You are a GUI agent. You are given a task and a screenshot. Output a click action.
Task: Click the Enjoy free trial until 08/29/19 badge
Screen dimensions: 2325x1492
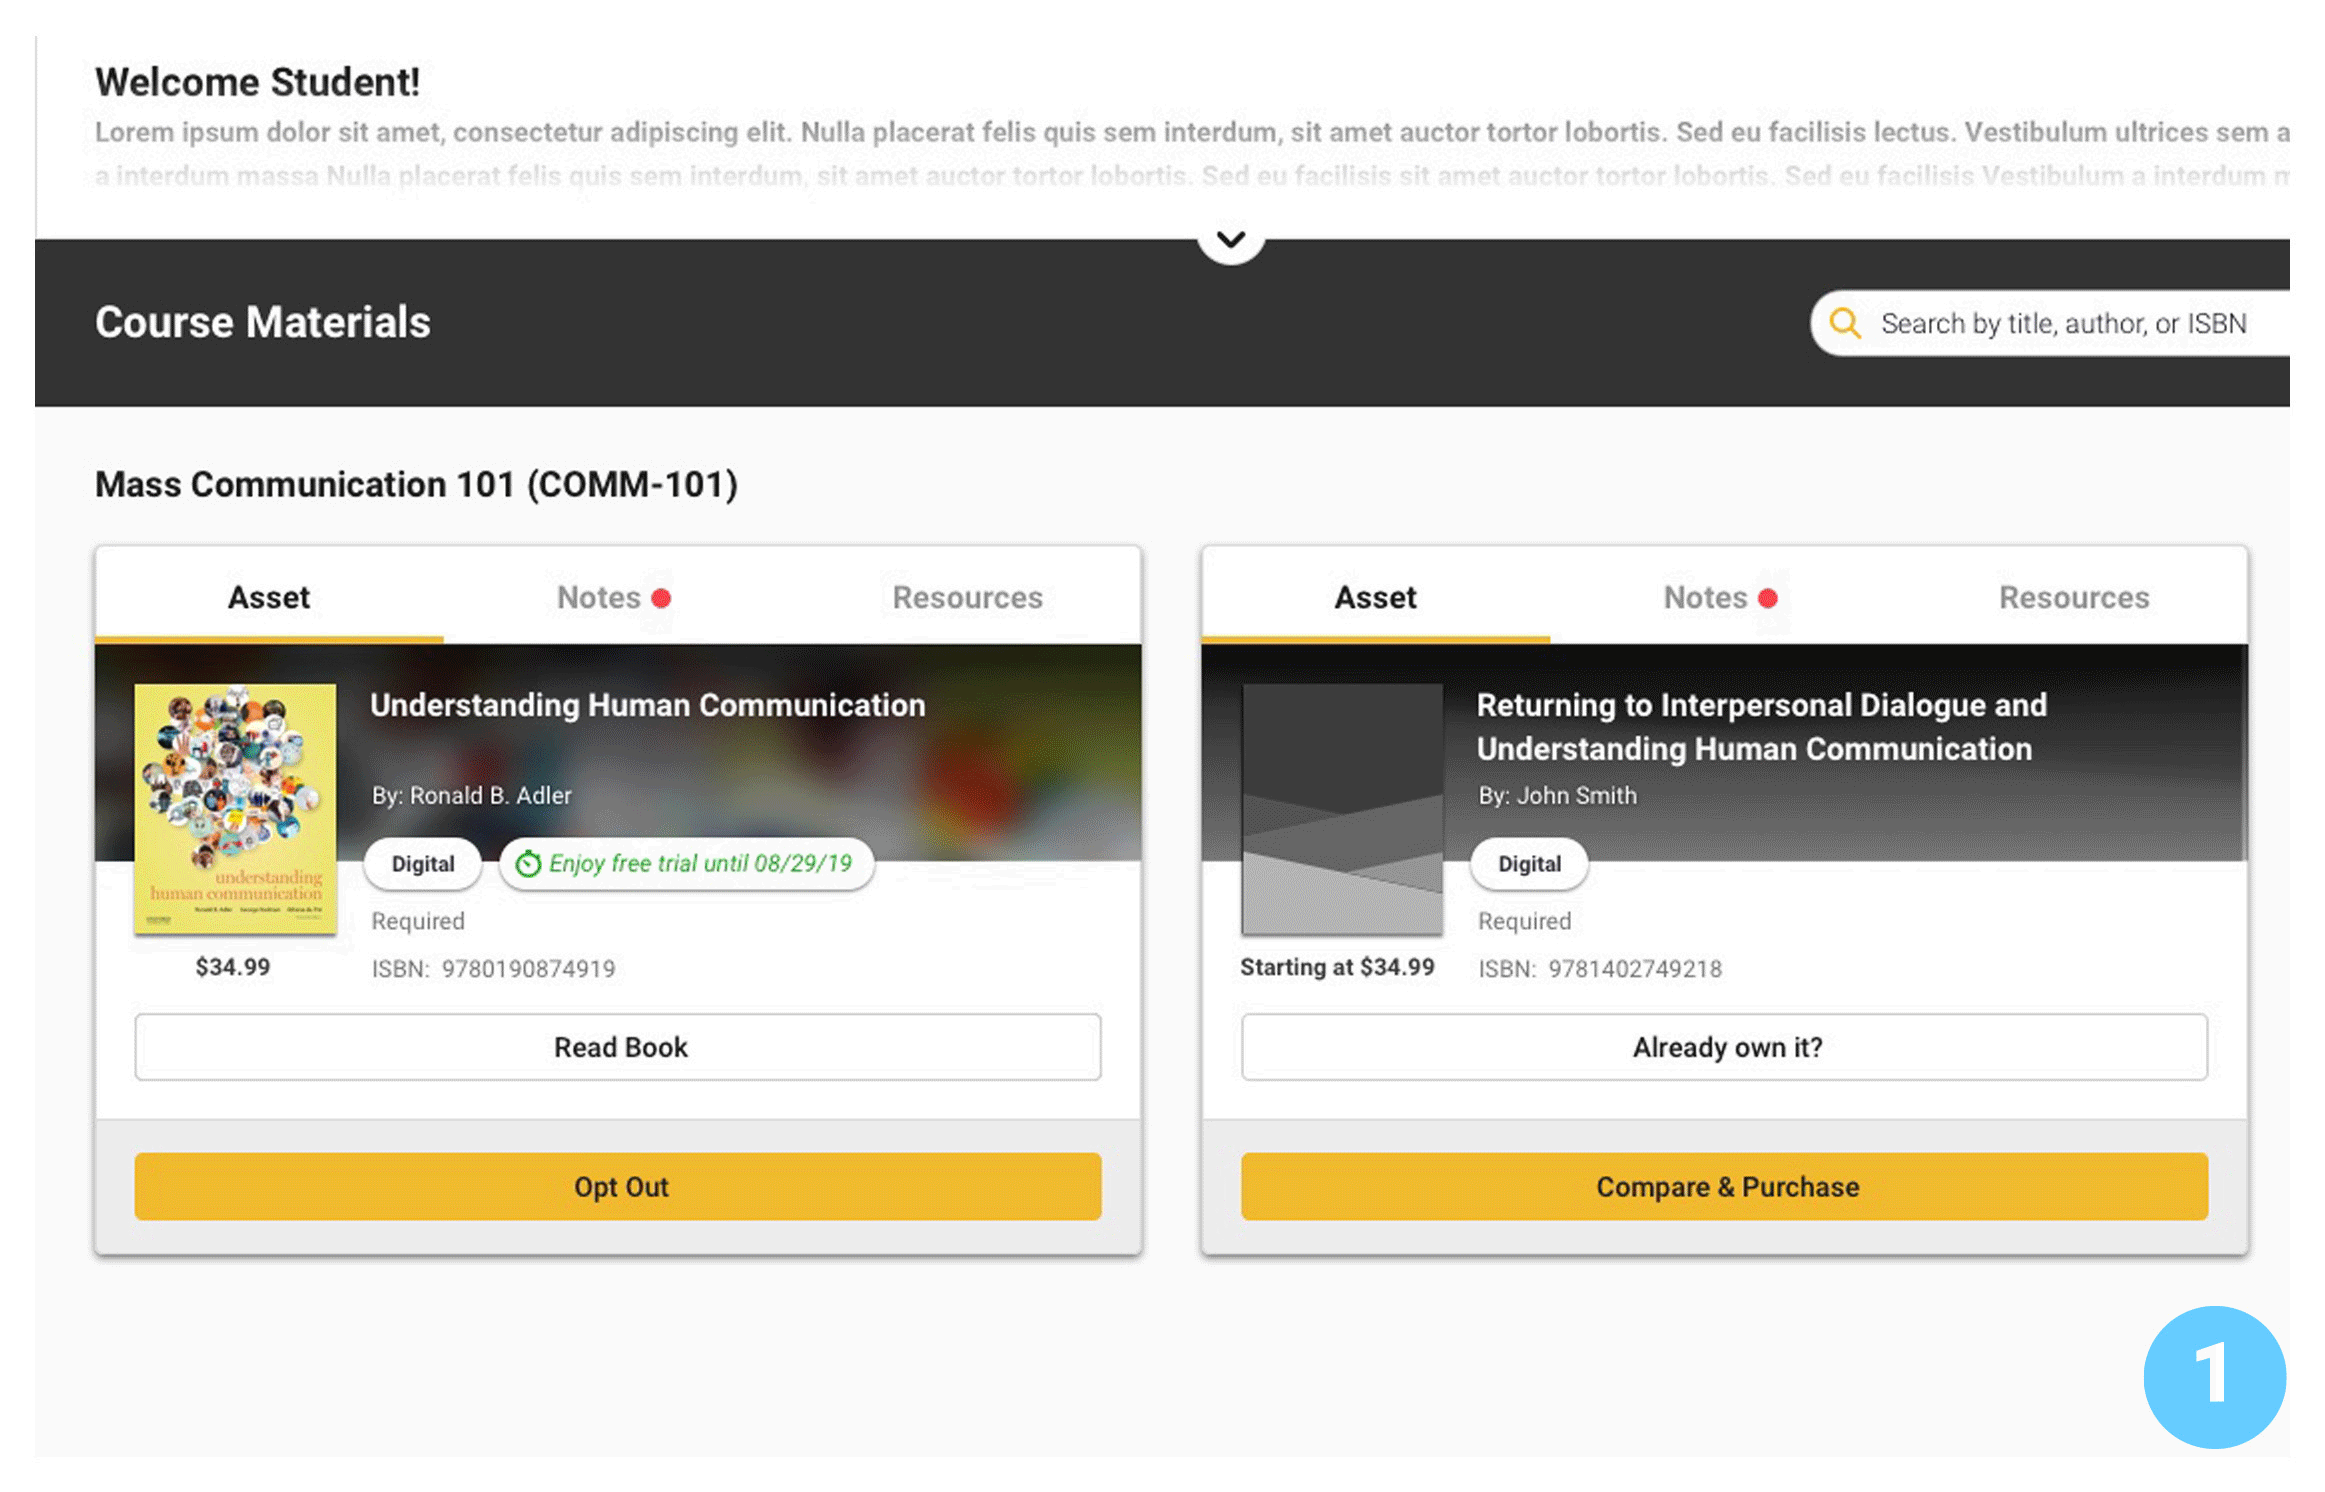tap(687, 863)
